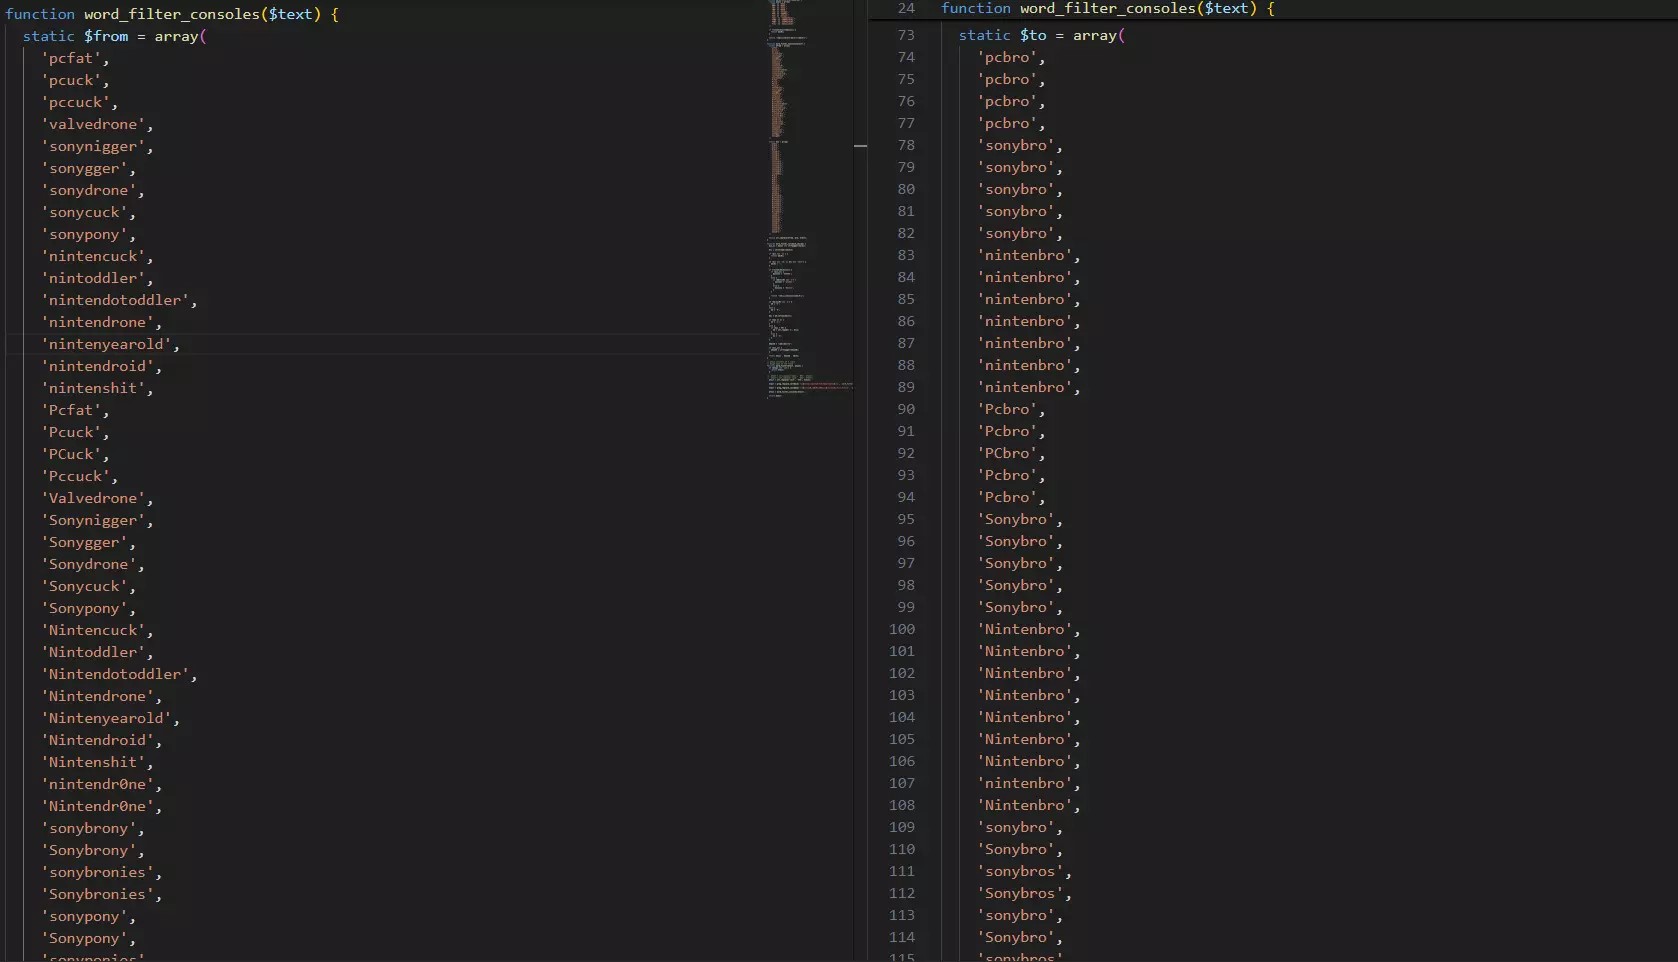Viewport: 1678px width, 962px height.
Task: Click word_filter_consoles function name in left pane
Action: [171, 14]
